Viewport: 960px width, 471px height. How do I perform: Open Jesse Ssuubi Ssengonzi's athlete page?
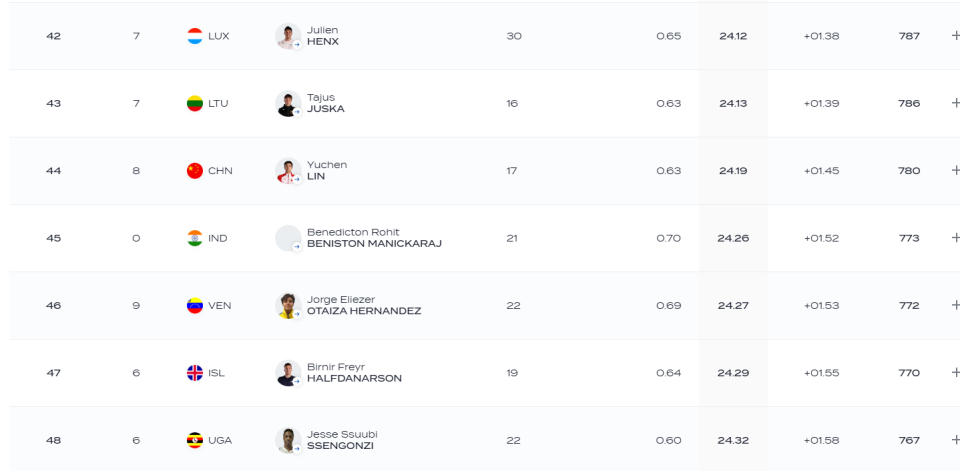tap(342, 440)
